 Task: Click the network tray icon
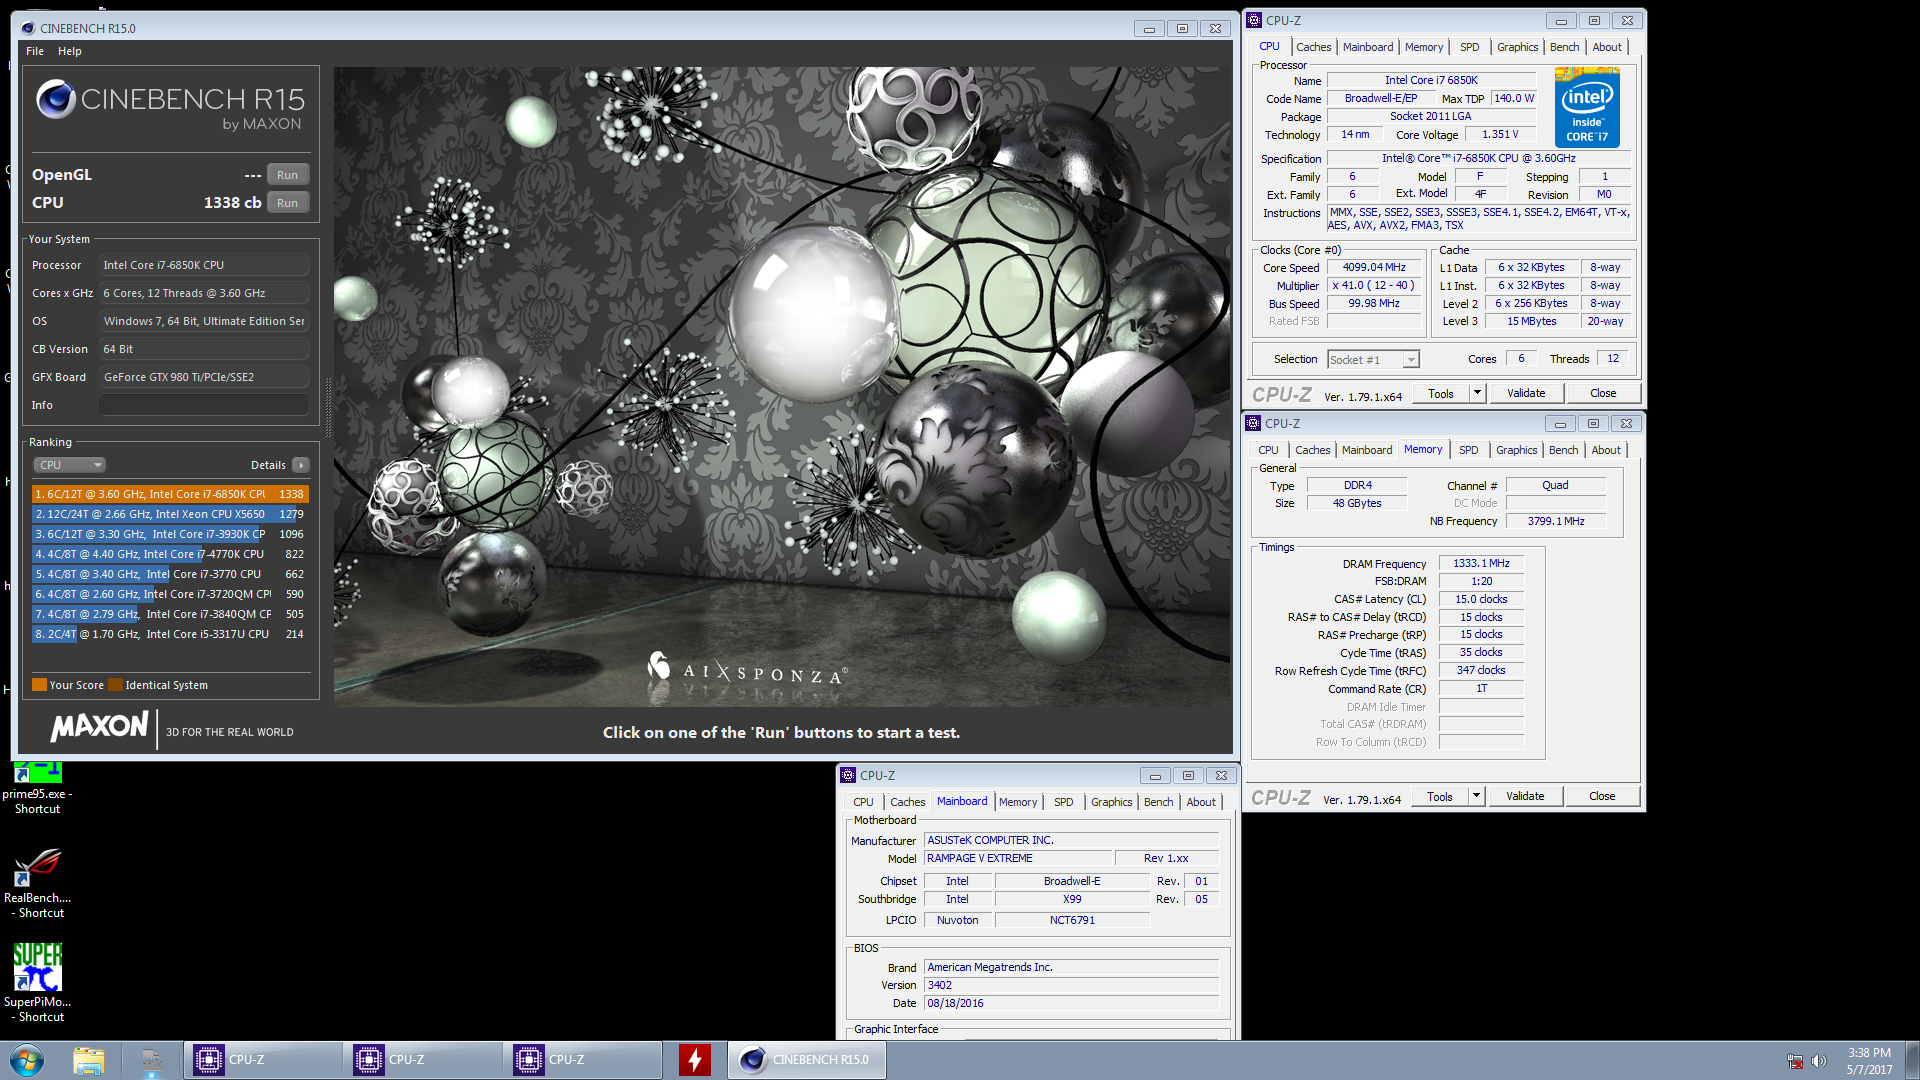[1795, 1061]
